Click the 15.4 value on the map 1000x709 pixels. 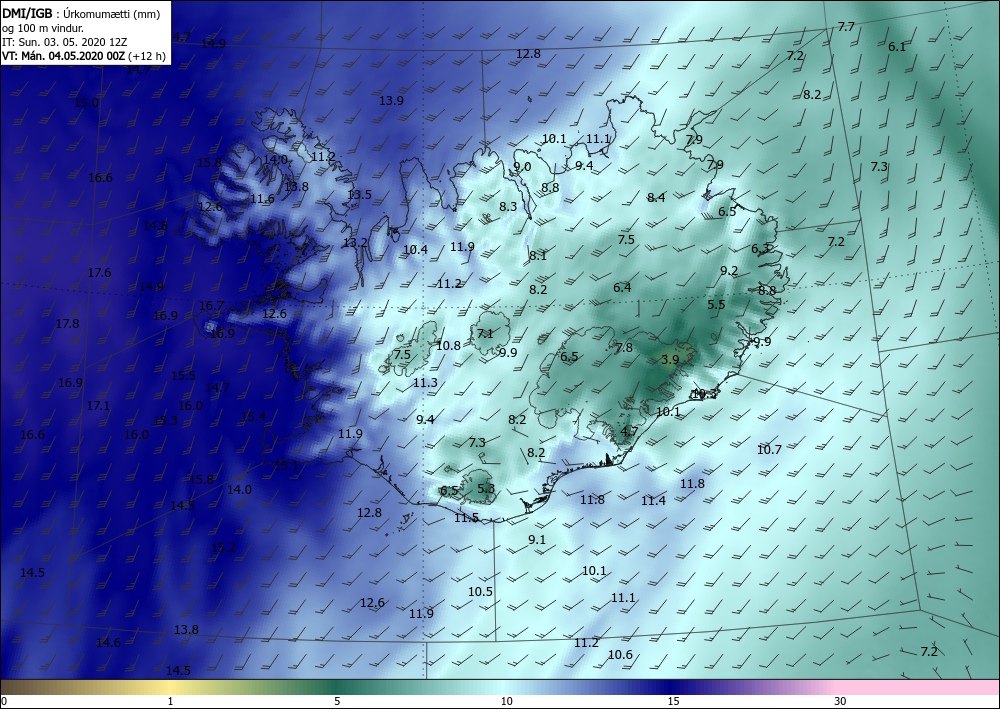tap(253, 416)
